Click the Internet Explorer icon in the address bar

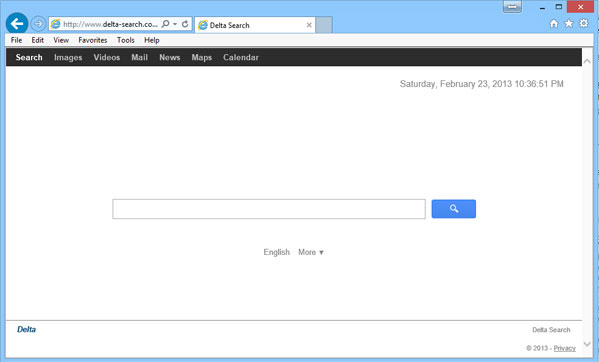[56, 24]
